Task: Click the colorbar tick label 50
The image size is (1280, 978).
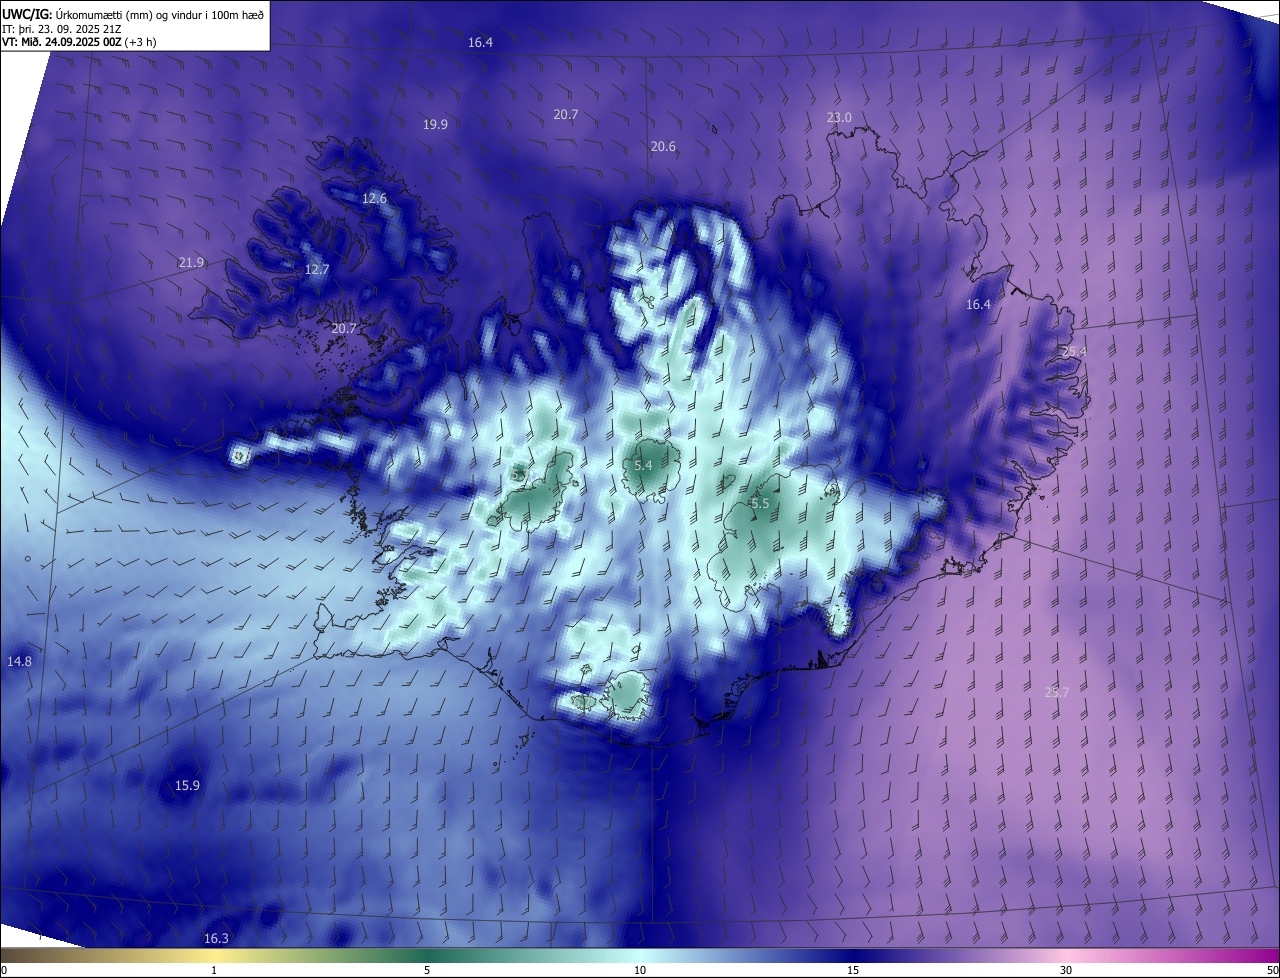Action: (1272, 971)
